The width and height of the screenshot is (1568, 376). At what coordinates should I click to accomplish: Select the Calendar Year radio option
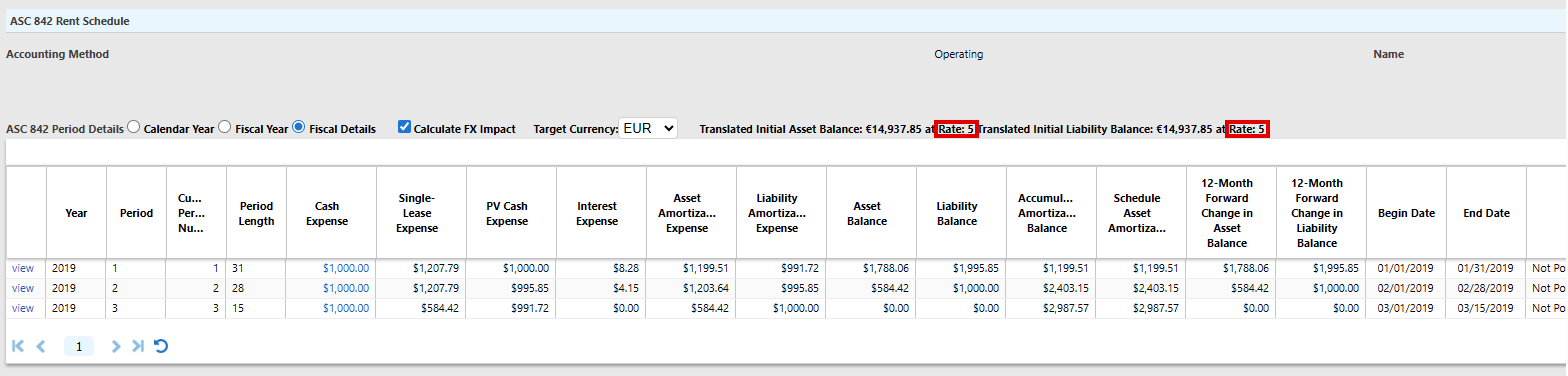134,128
